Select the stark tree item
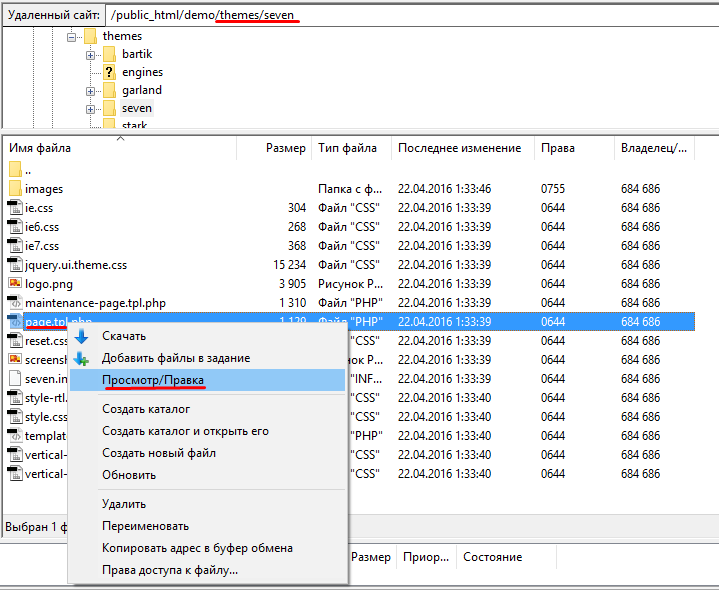Image resolution: width=719 pixels, height=590 pixels. [x=134, y=125]
